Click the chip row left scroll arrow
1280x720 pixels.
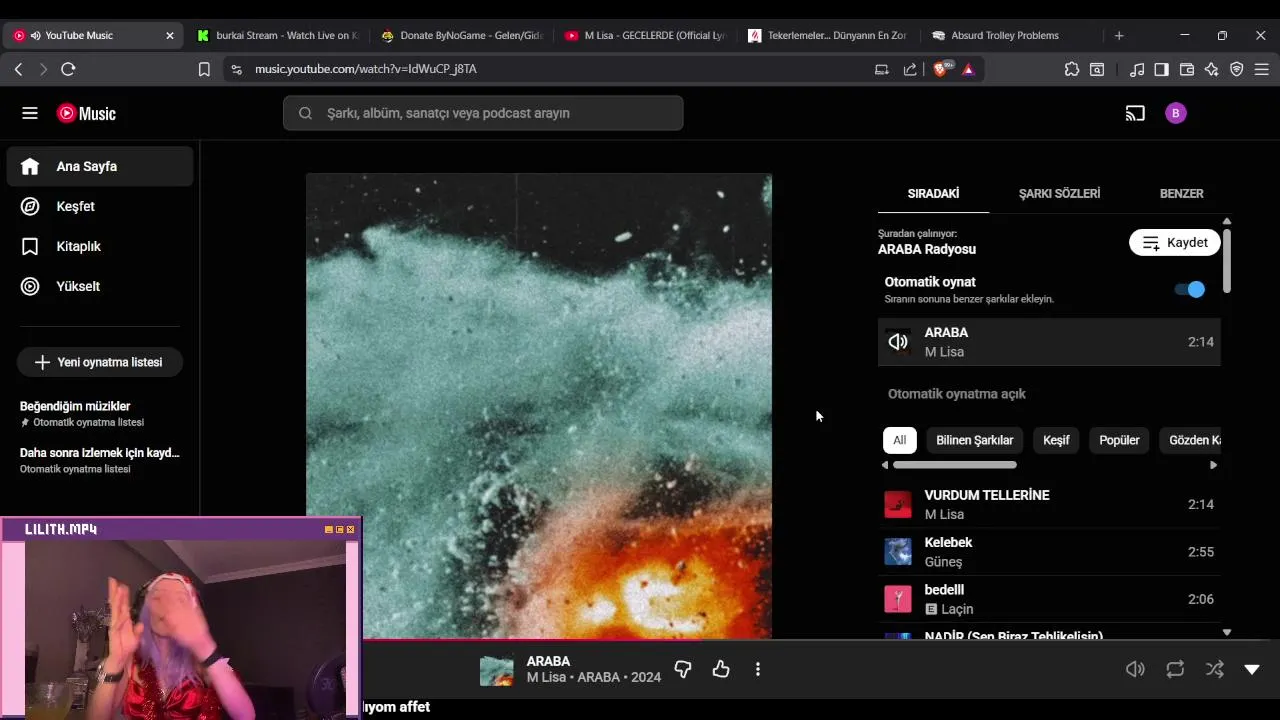pos(885,465)
